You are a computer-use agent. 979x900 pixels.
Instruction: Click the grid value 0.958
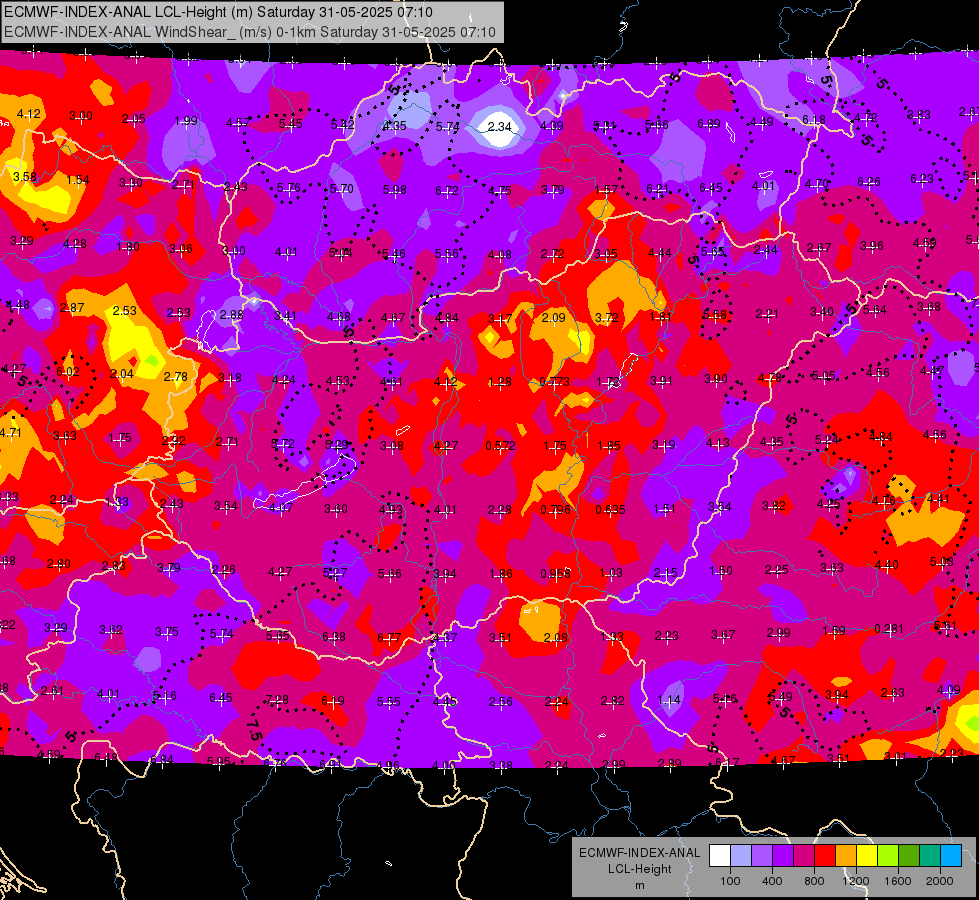click(x=556, y=573)
